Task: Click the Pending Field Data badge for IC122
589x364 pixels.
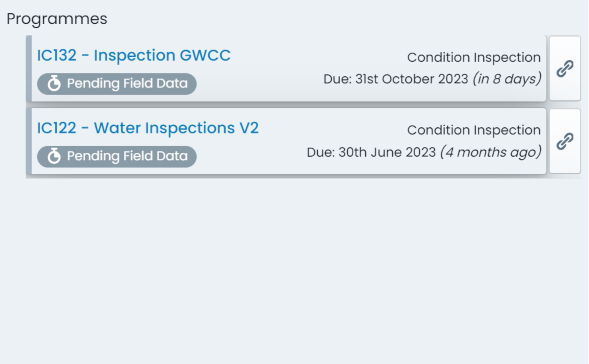Action: (117, 156)
